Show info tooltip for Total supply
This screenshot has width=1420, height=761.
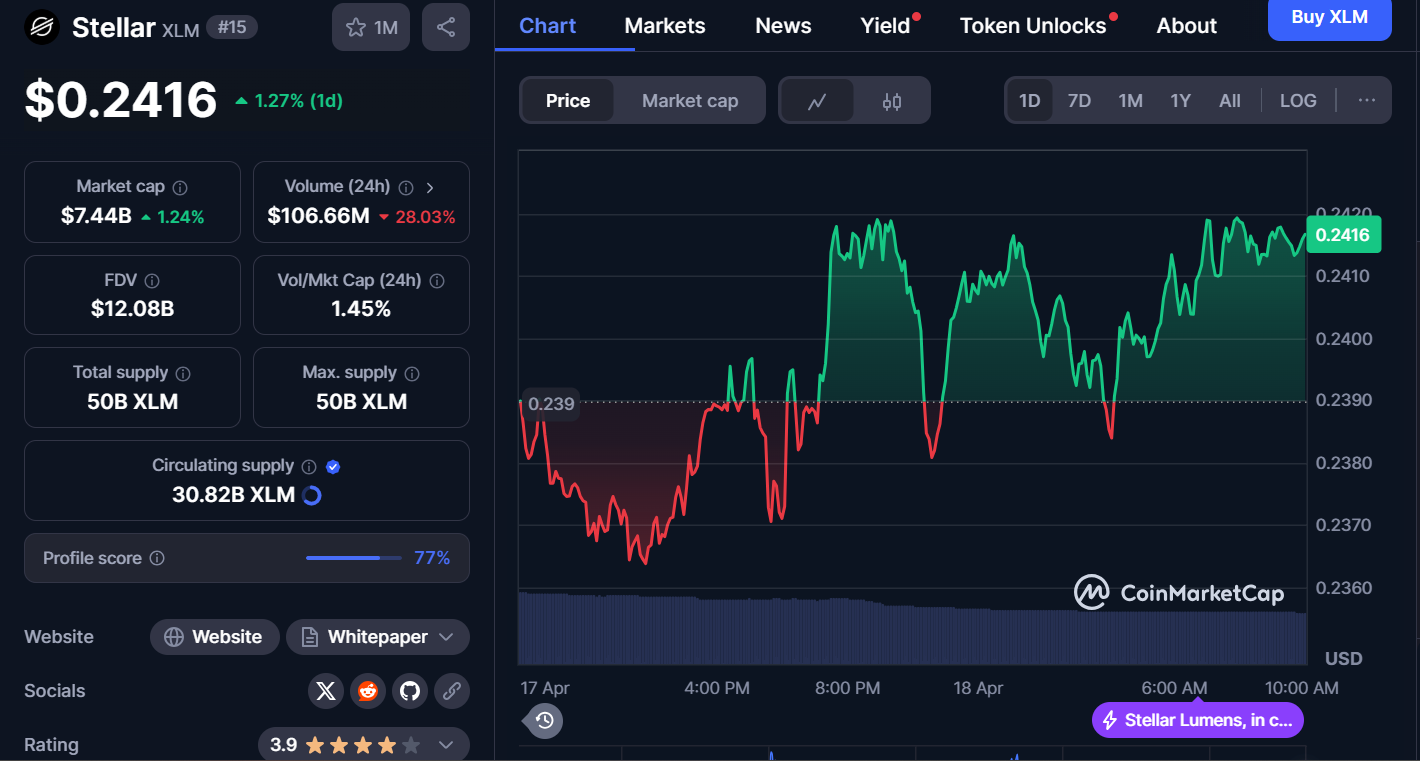[x=183, y=373]
